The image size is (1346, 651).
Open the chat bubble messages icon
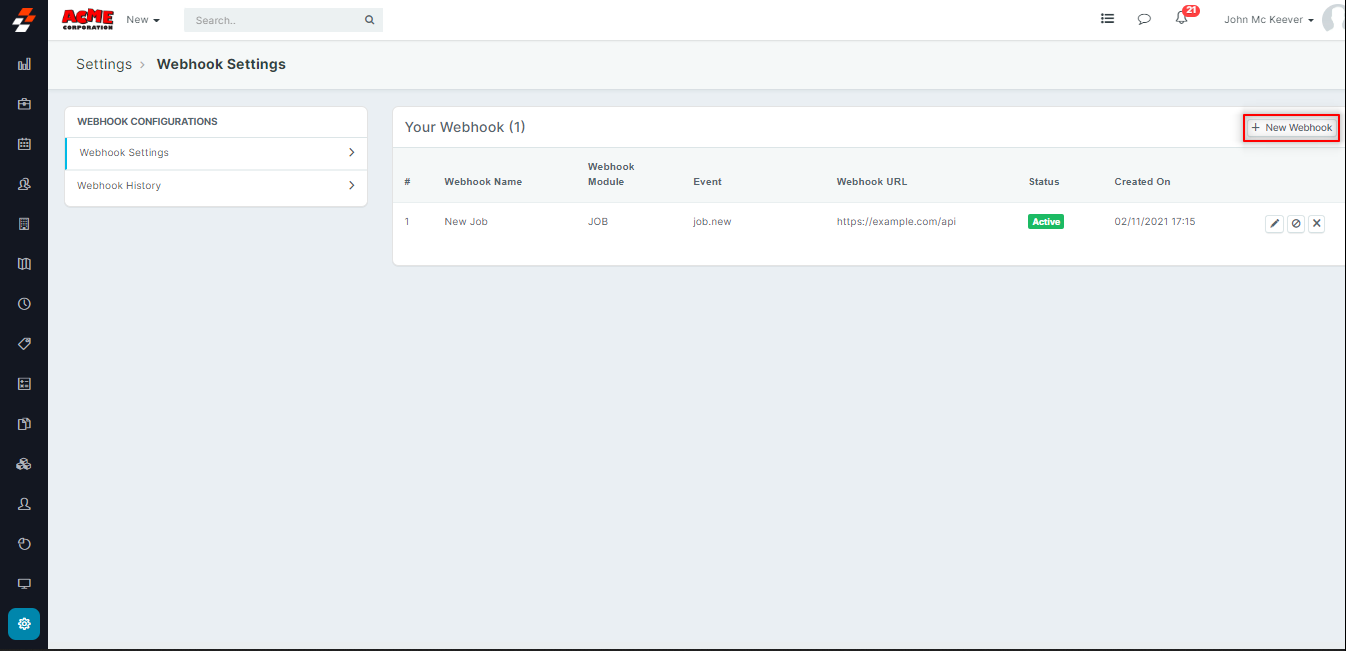click(1144, 19)
